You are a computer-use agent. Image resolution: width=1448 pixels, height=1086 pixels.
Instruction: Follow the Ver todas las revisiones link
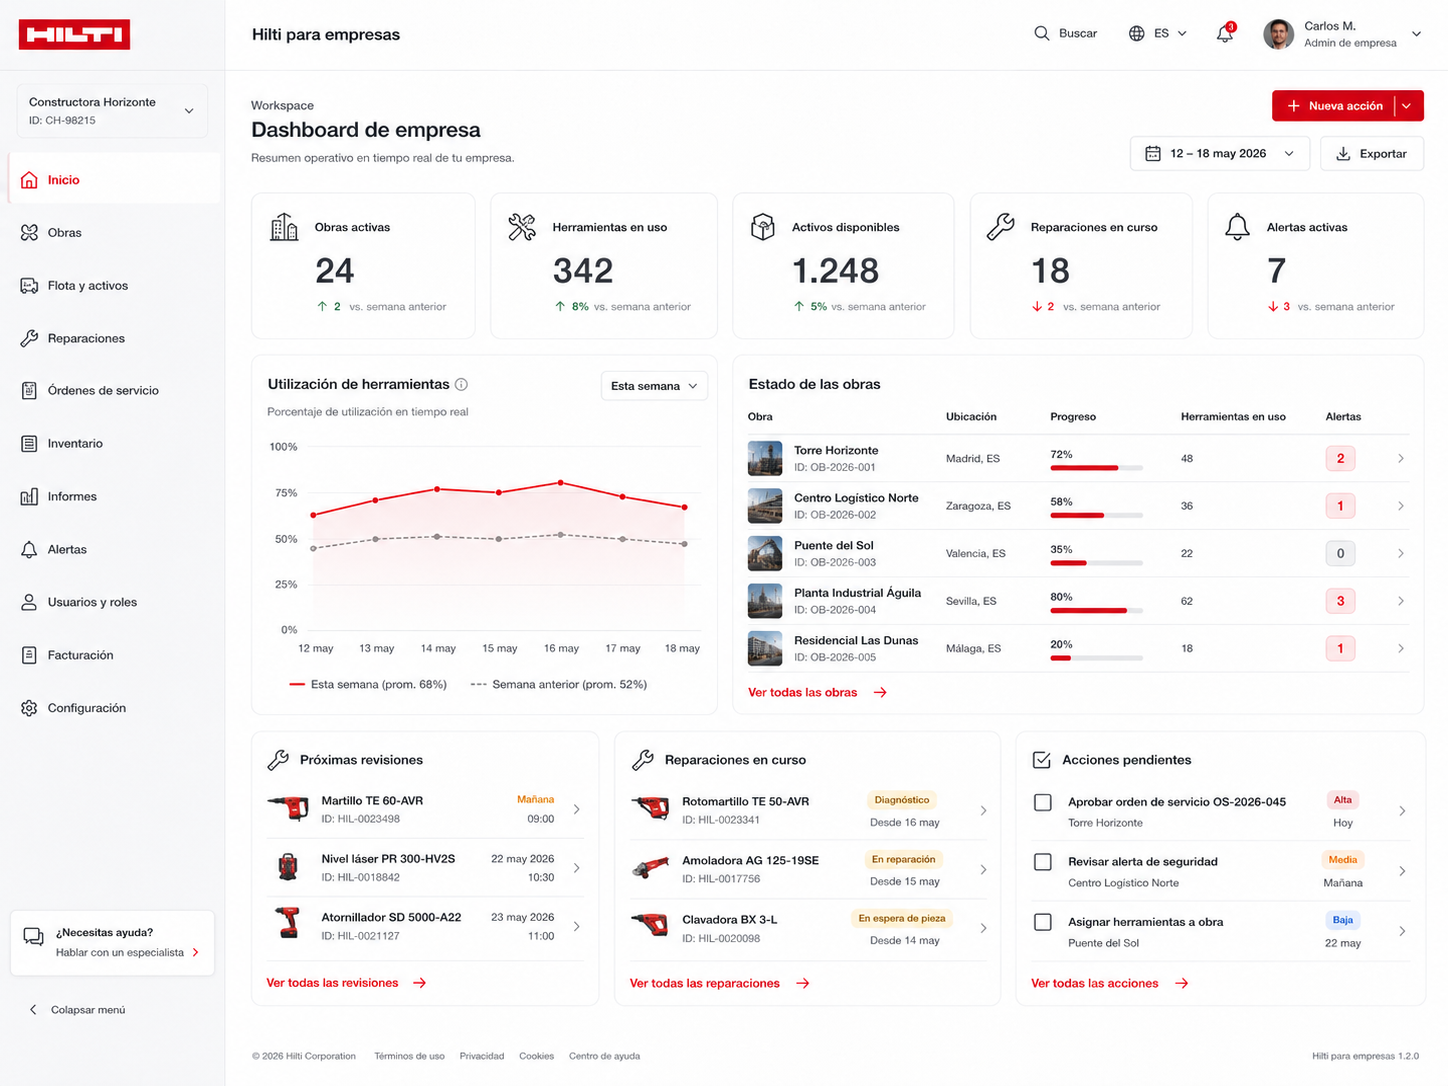pyautogui.click(x=346, y=983)
